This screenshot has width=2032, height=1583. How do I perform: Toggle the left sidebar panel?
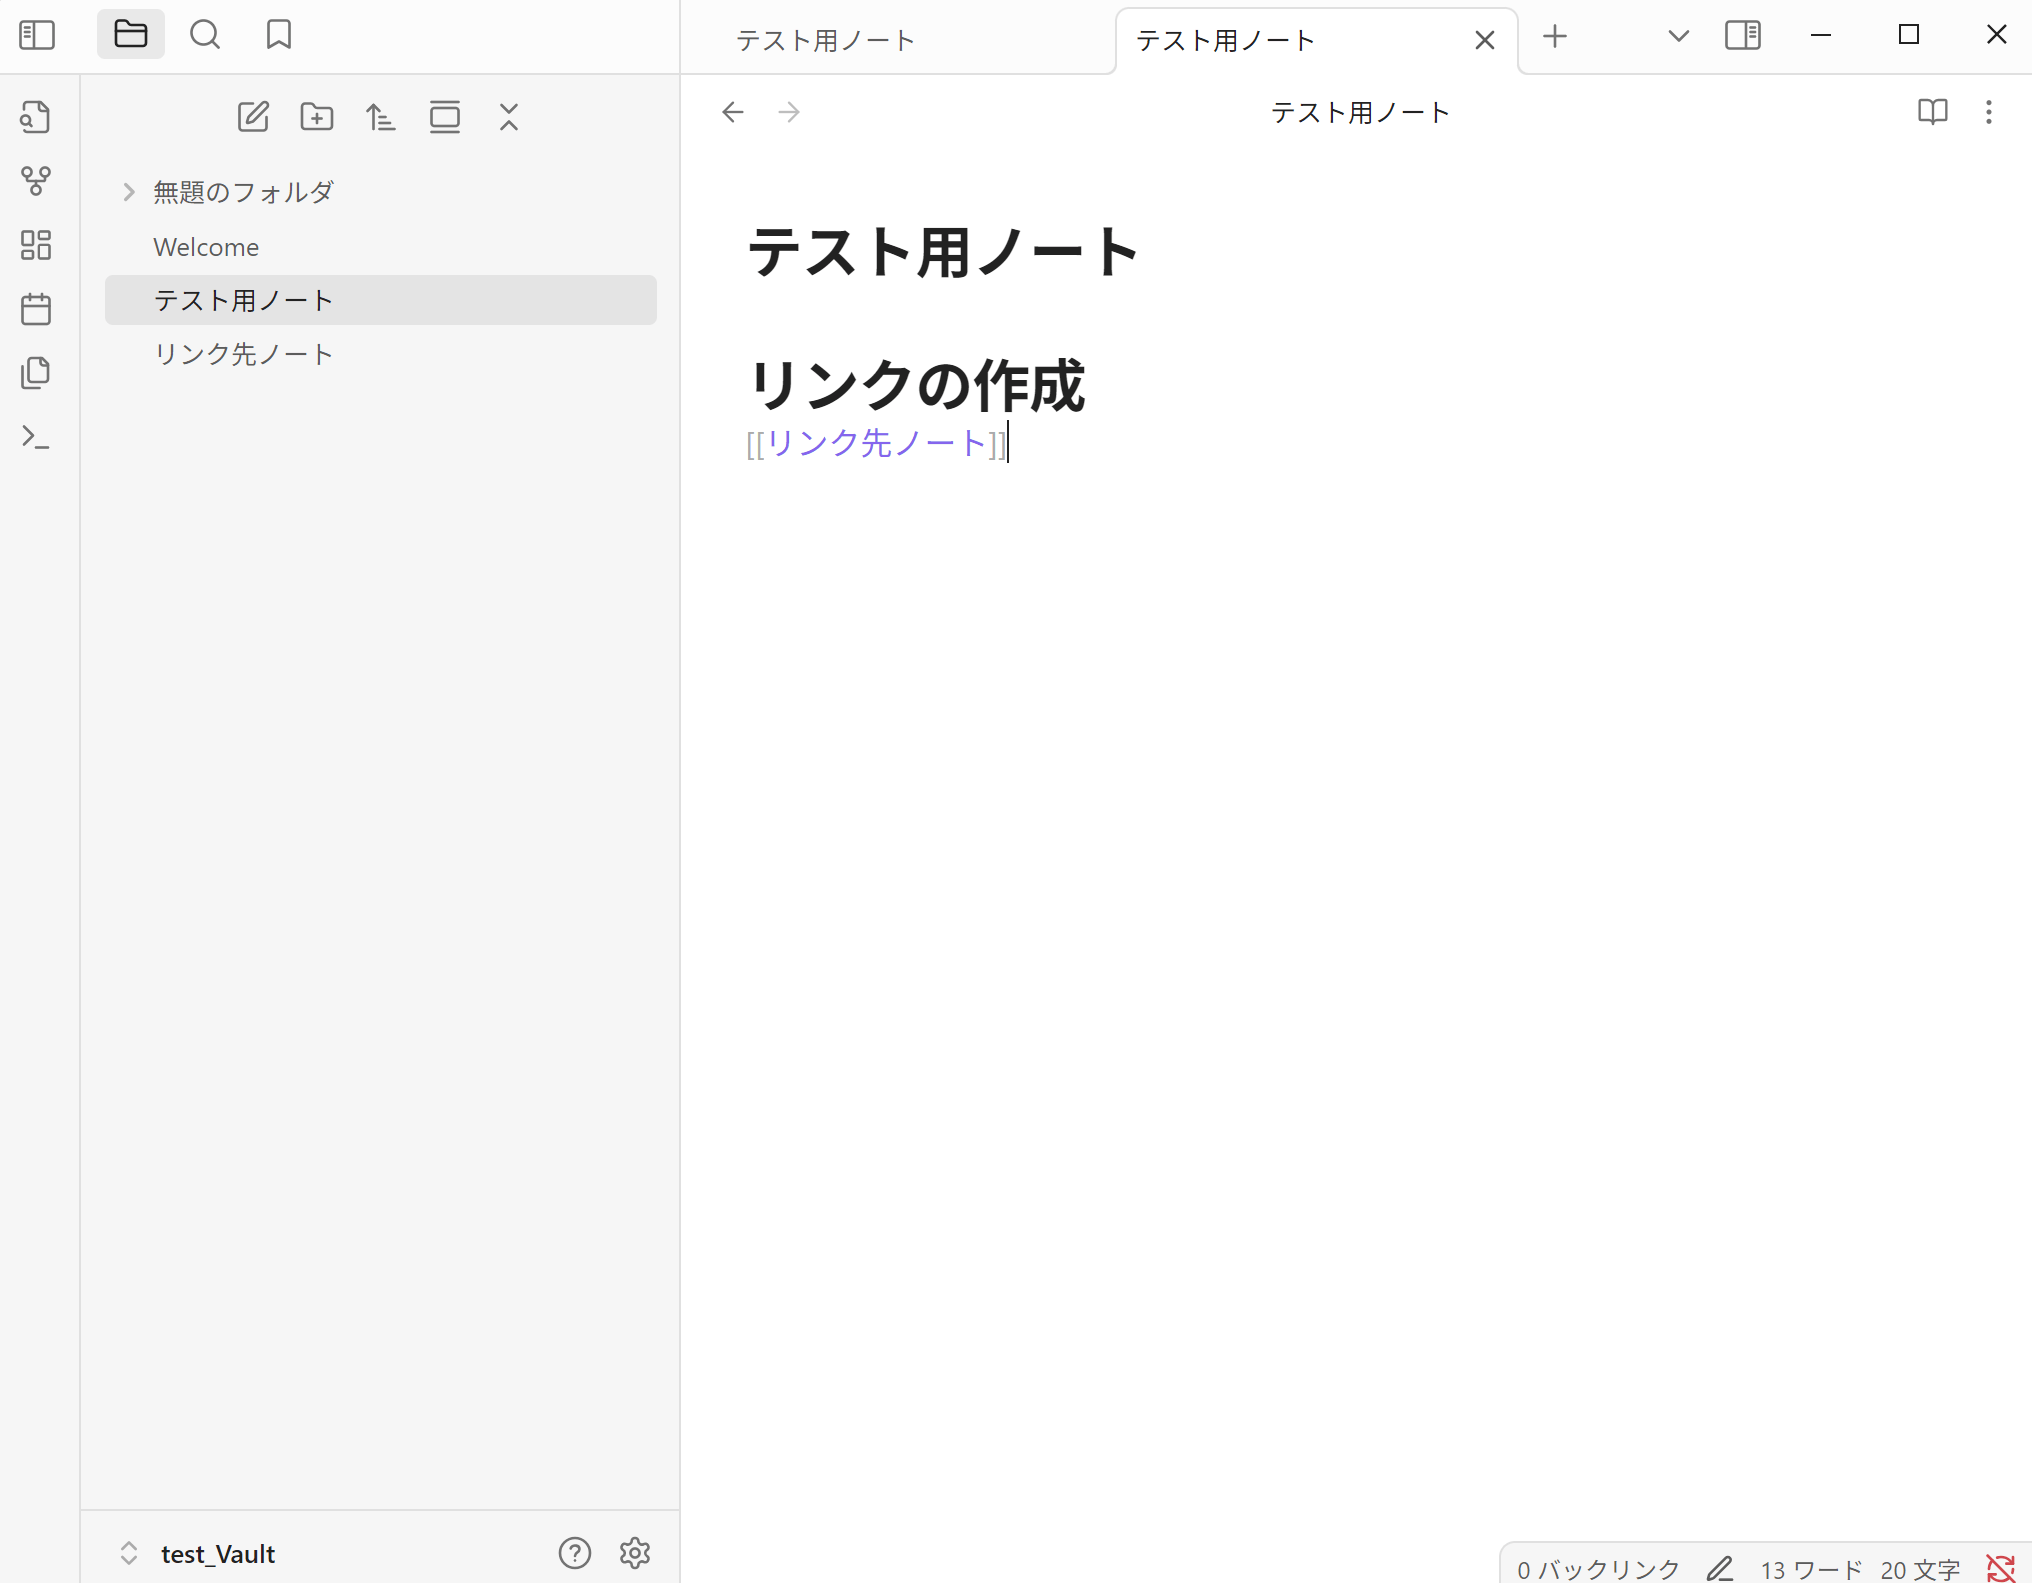[37, 35]
